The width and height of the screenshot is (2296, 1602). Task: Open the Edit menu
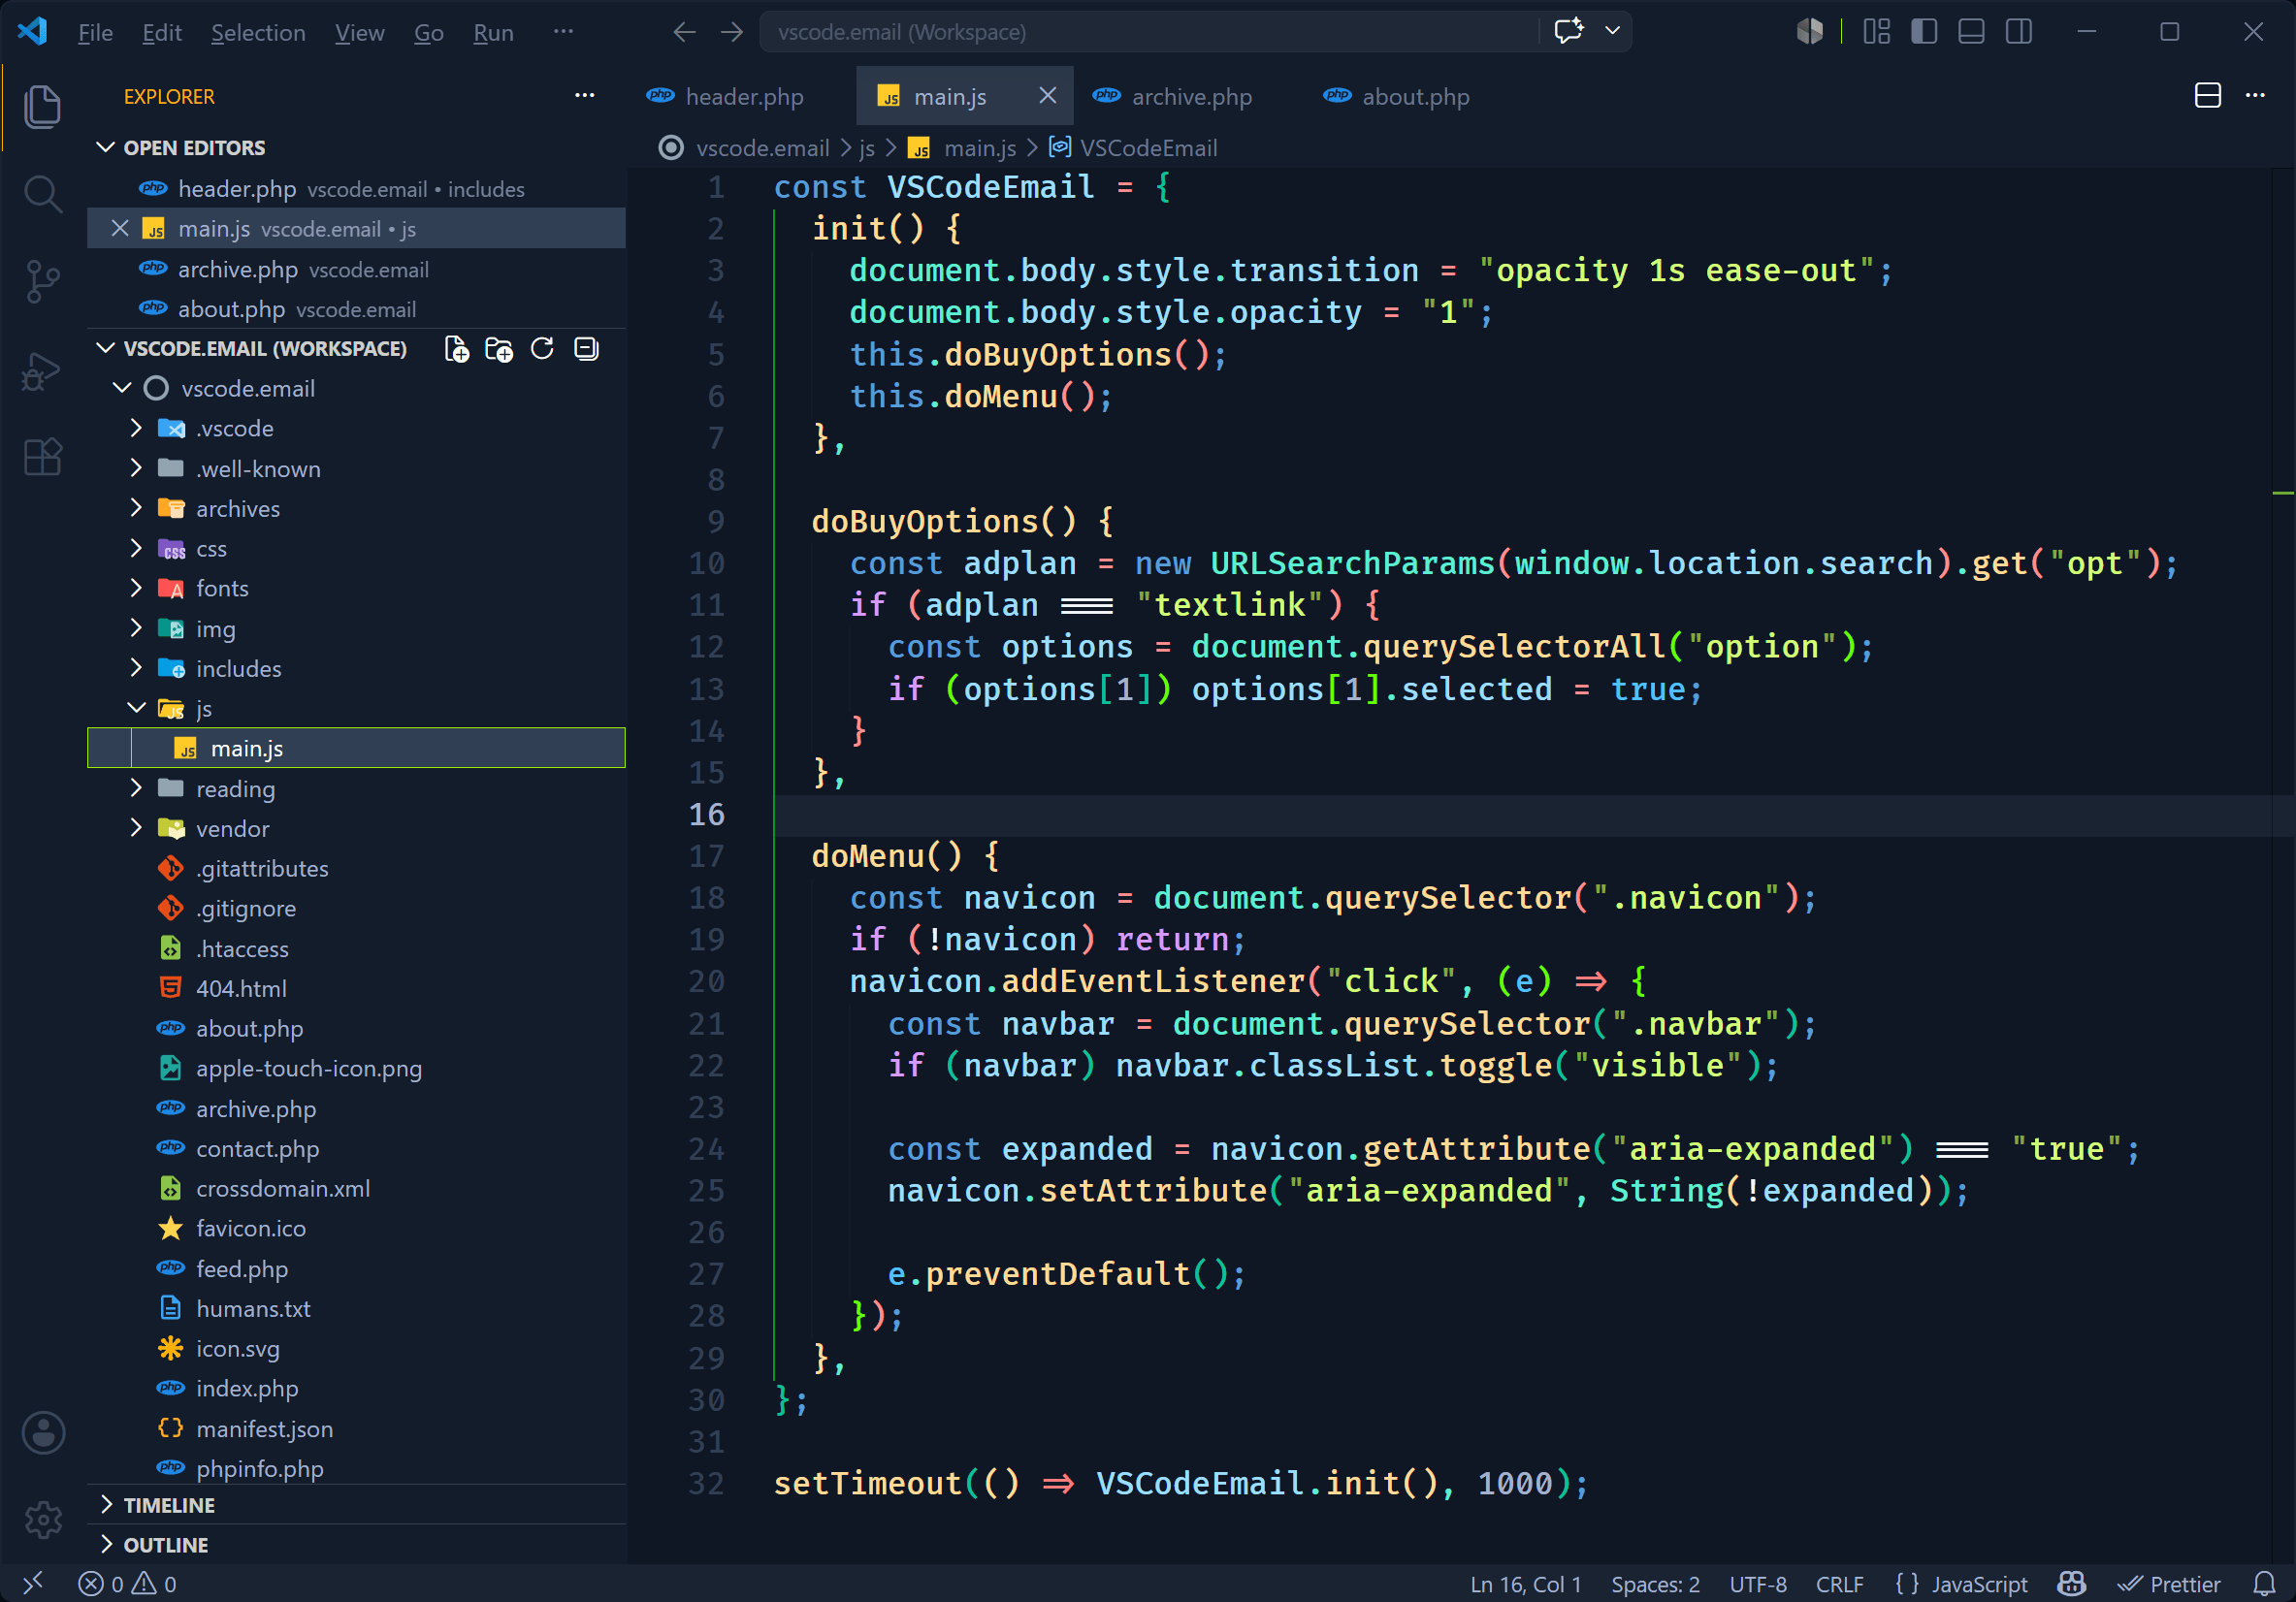[162, 32]
